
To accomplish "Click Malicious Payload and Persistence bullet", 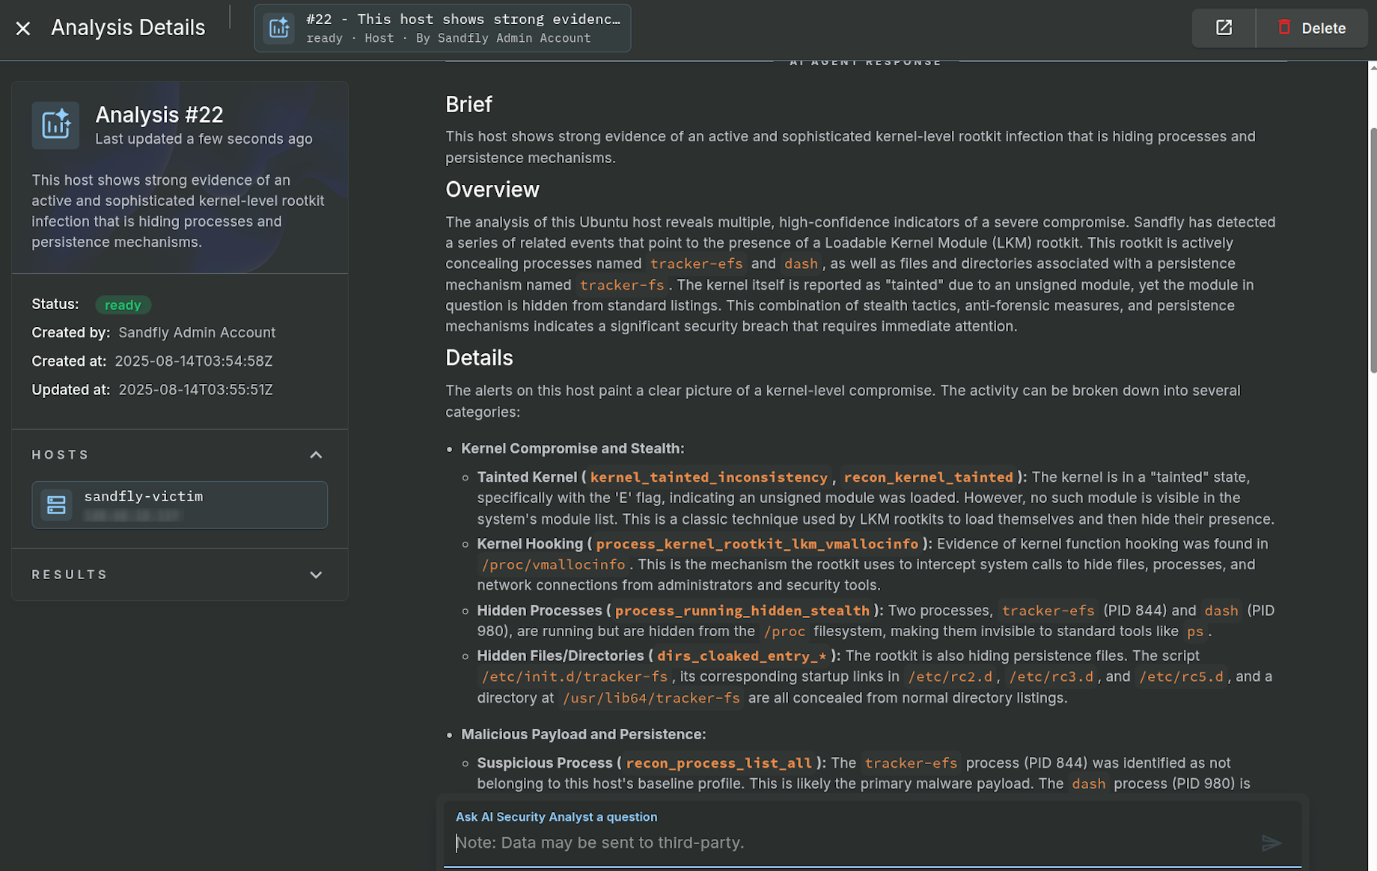I will click(584, 734).
